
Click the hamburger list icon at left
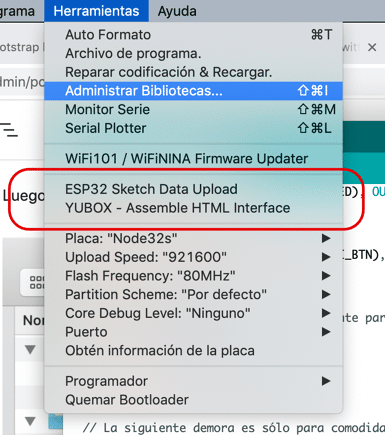point(9,130)
